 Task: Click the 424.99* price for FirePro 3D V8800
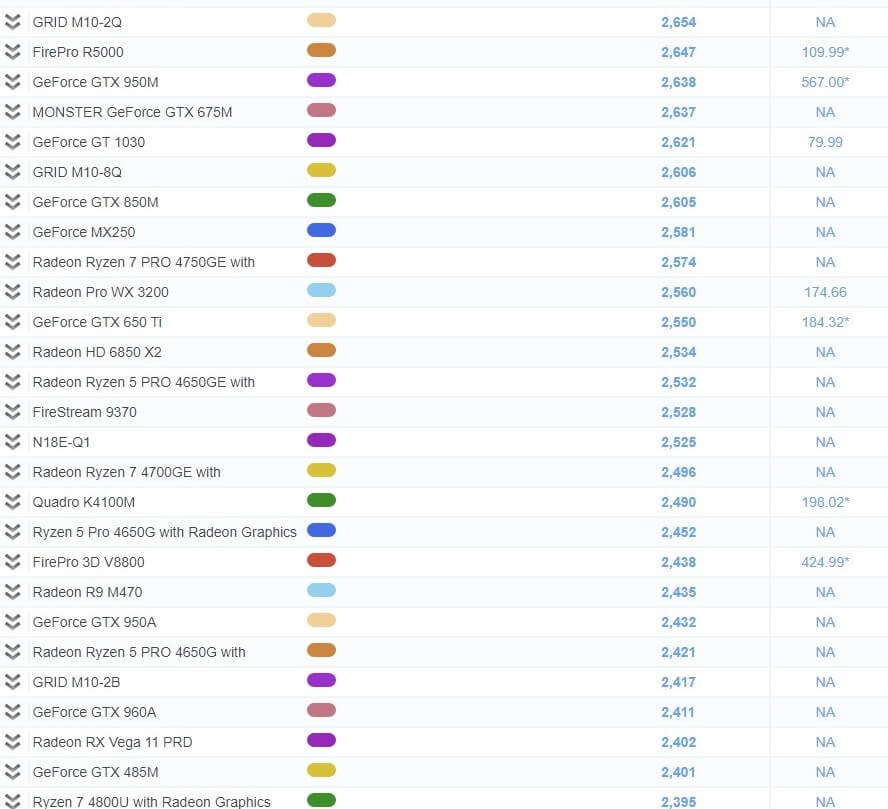(x=825, y=562)
